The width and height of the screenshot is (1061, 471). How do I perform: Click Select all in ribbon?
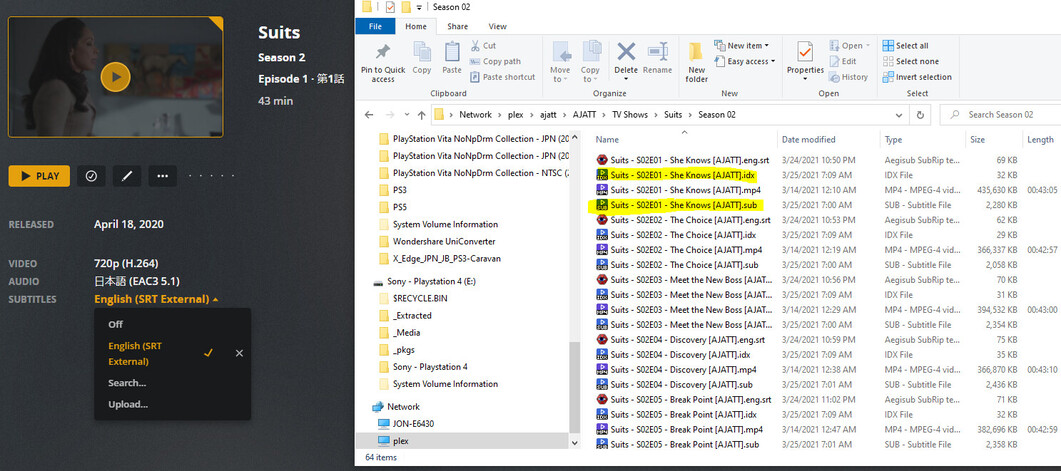[905, 45]
